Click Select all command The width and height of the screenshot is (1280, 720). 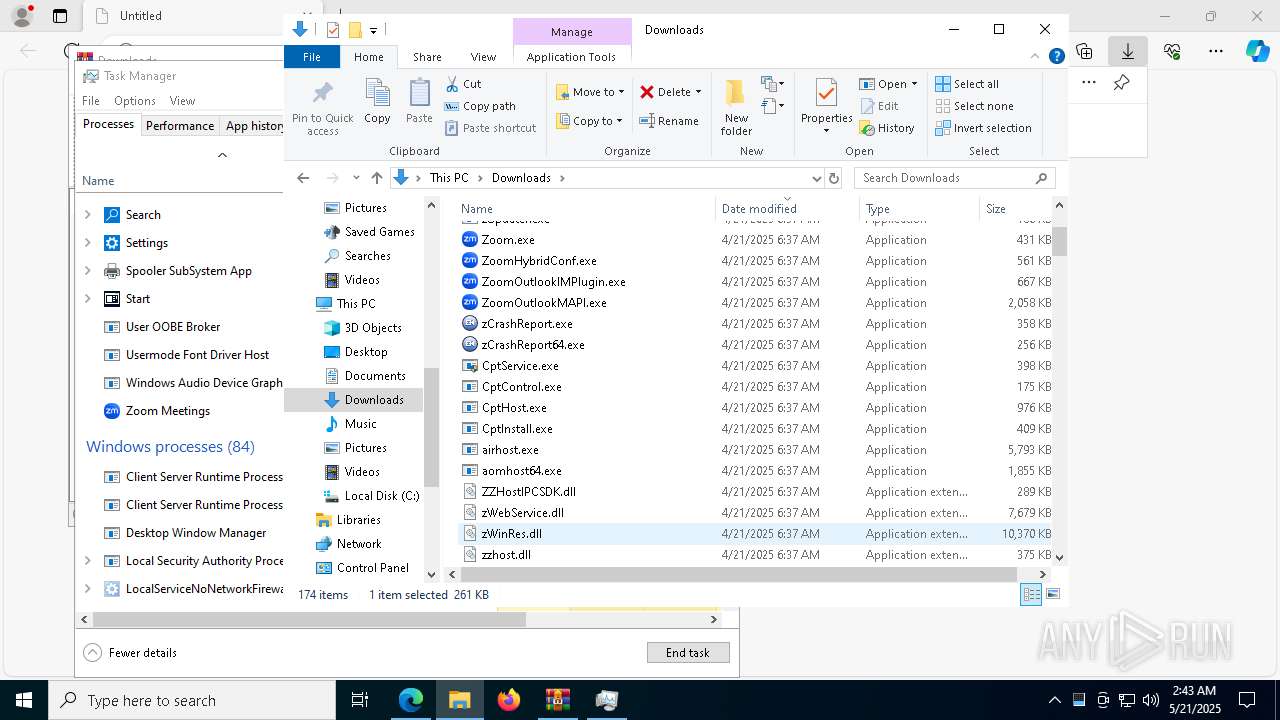point(967,84)
